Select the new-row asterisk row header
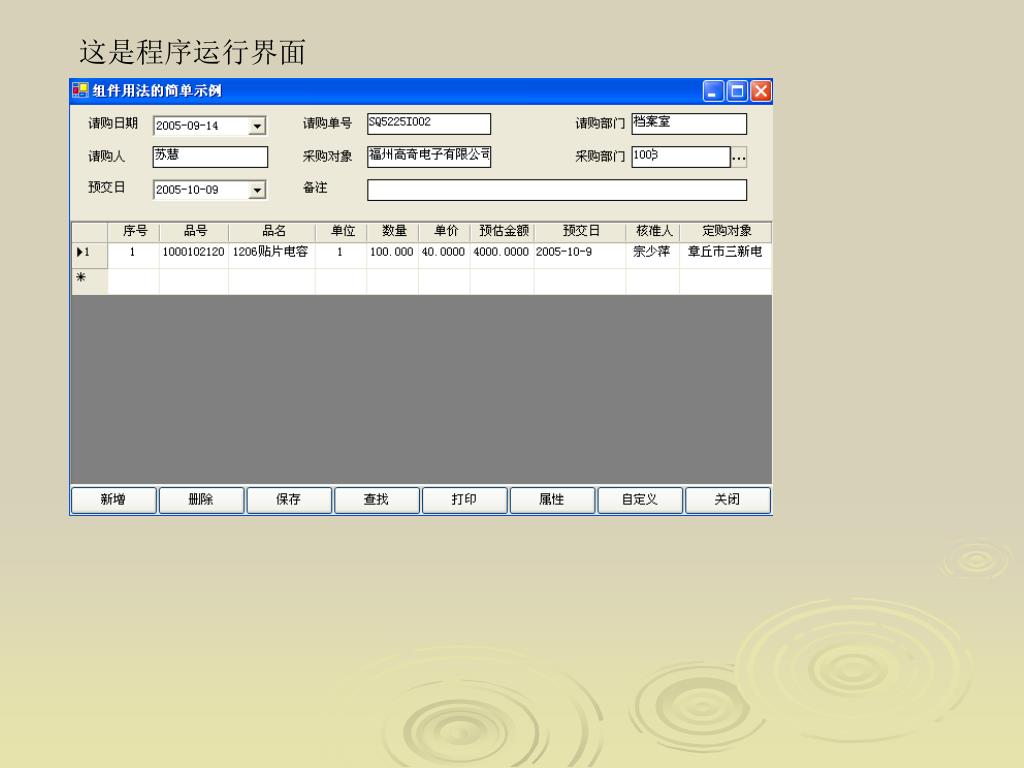Viewport: 1024px width, 768px height. pyautogui.click(x=89, y=281)
